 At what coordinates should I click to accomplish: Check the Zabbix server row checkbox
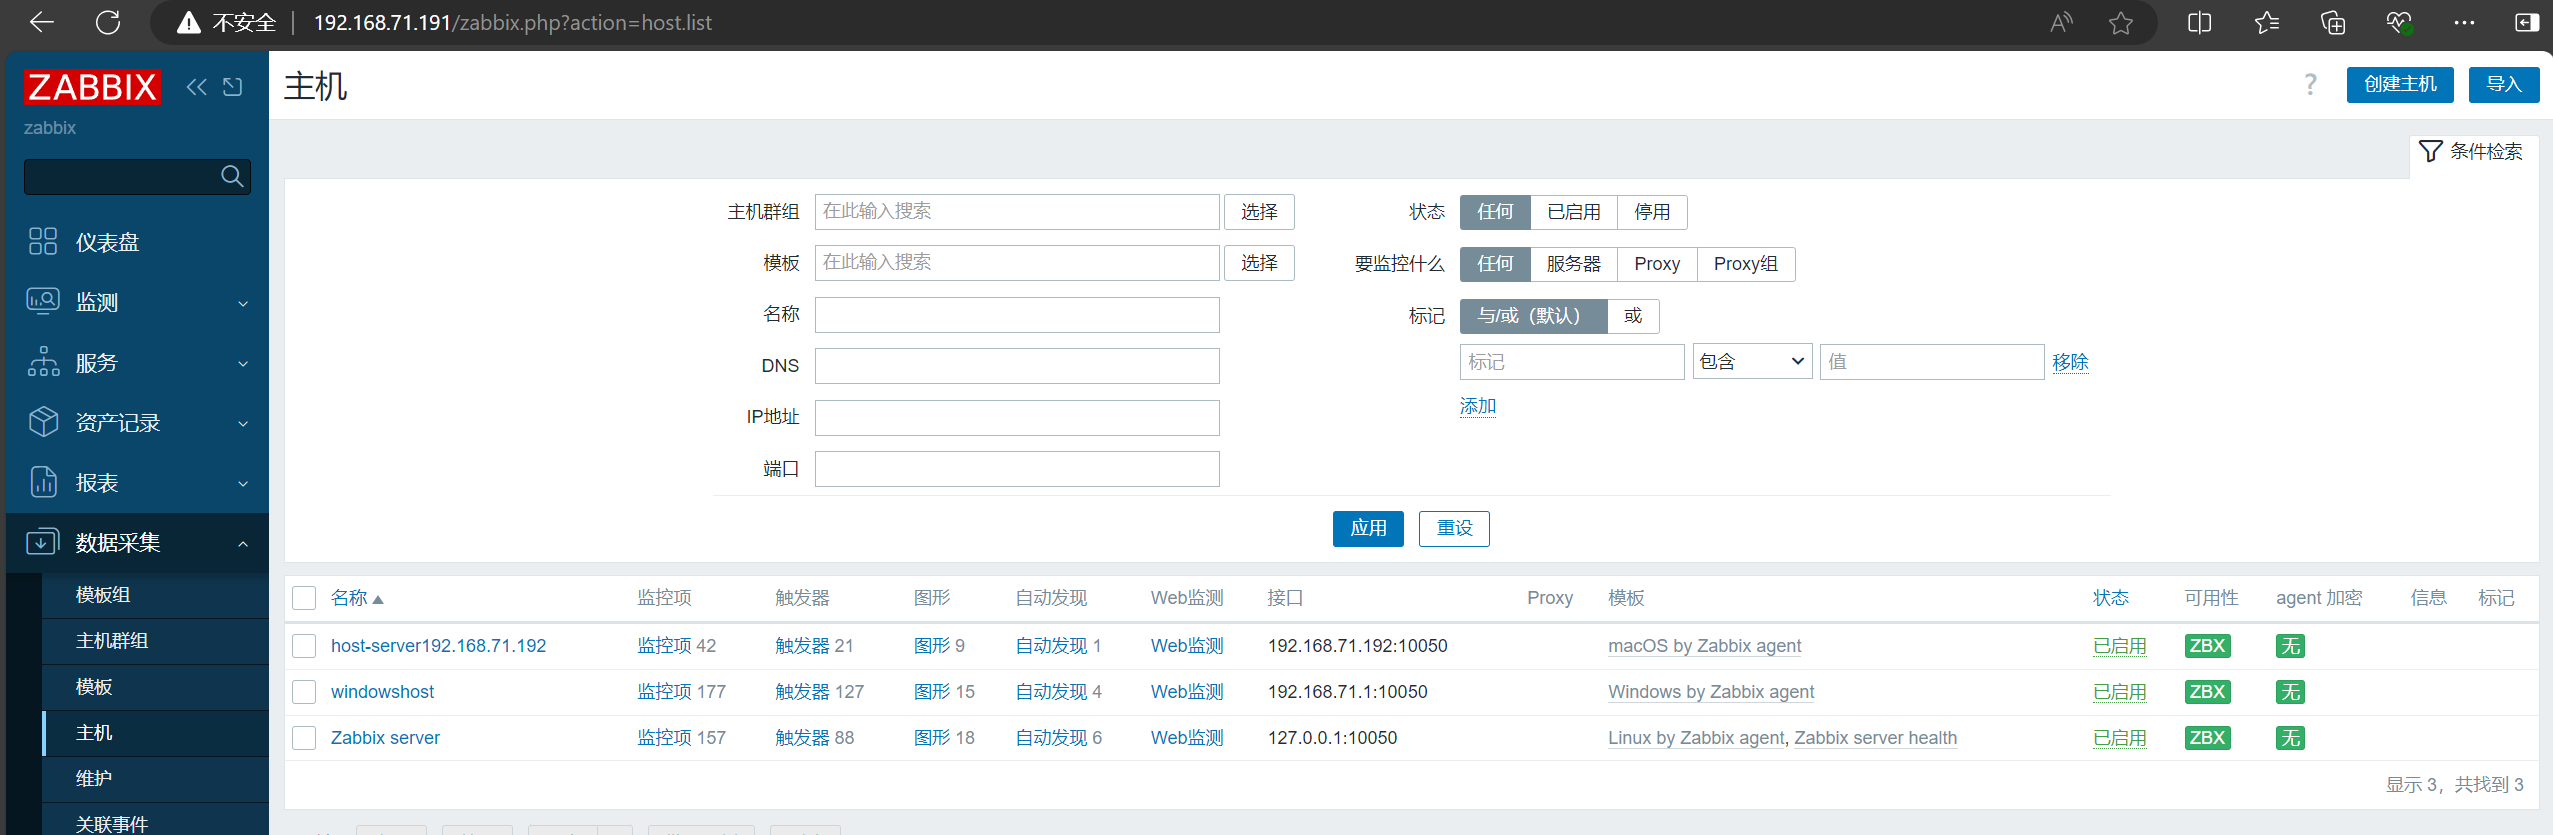pyautogui.click(x=304, y=738)
